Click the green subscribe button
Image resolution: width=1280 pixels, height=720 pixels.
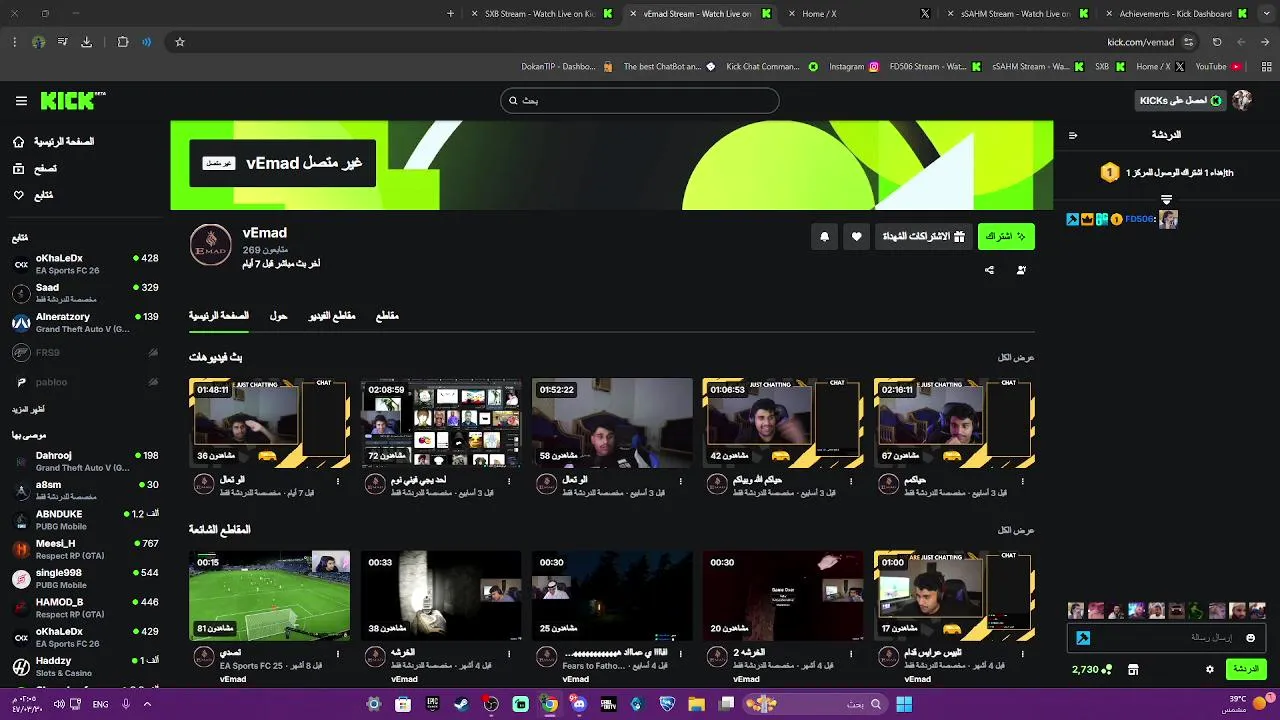pyautogui.click(x=1006, y=237)
